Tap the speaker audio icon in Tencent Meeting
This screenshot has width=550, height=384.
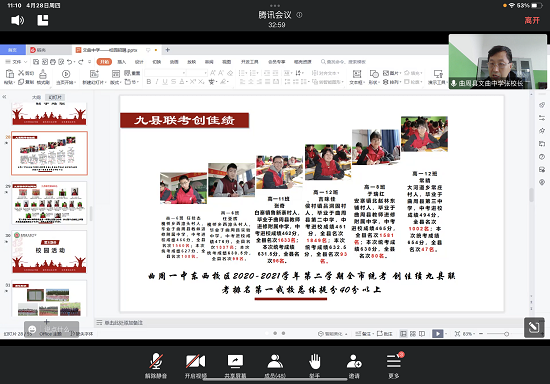(17, 20)
